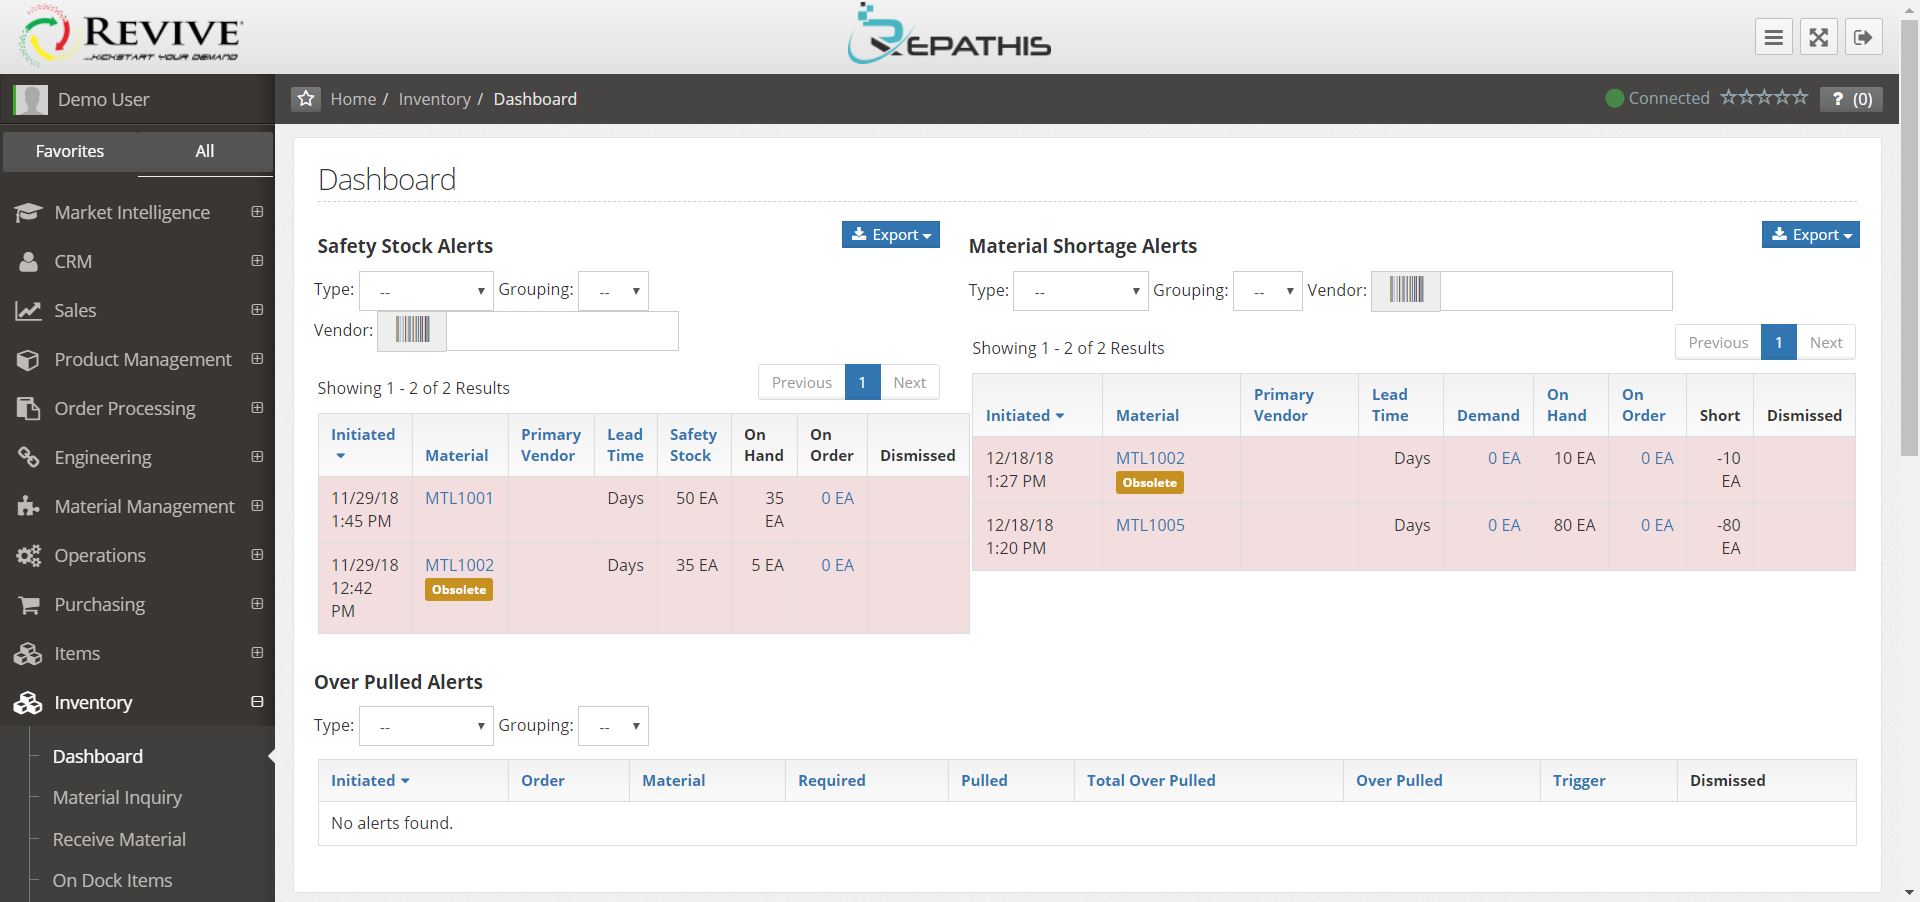Expand the Sales menu with plus toggle
The image size is (1920, 902).
(x=257, y=310)
